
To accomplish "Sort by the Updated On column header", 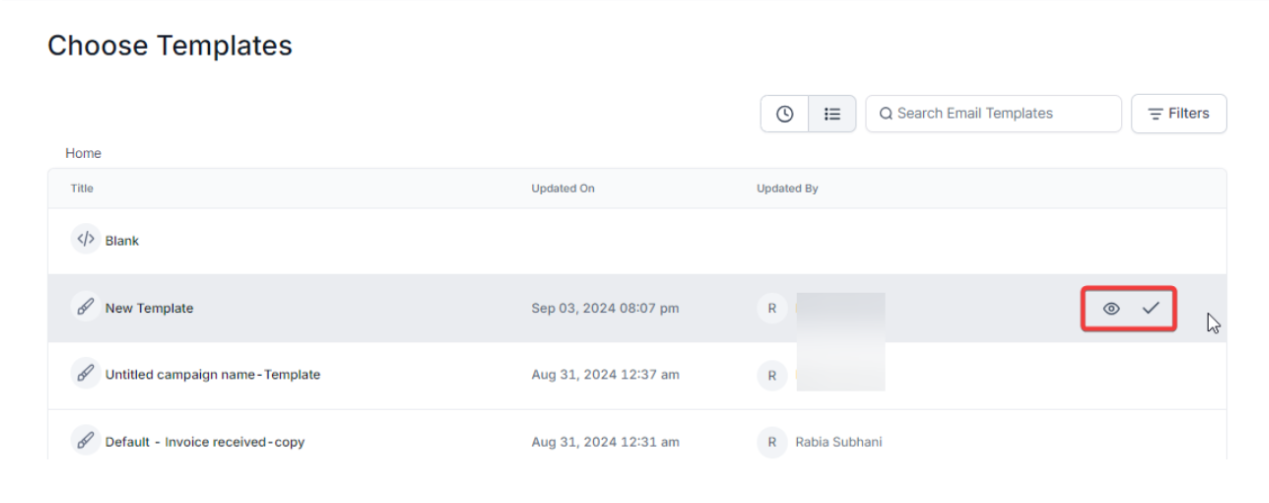I will tap(563, 188).
